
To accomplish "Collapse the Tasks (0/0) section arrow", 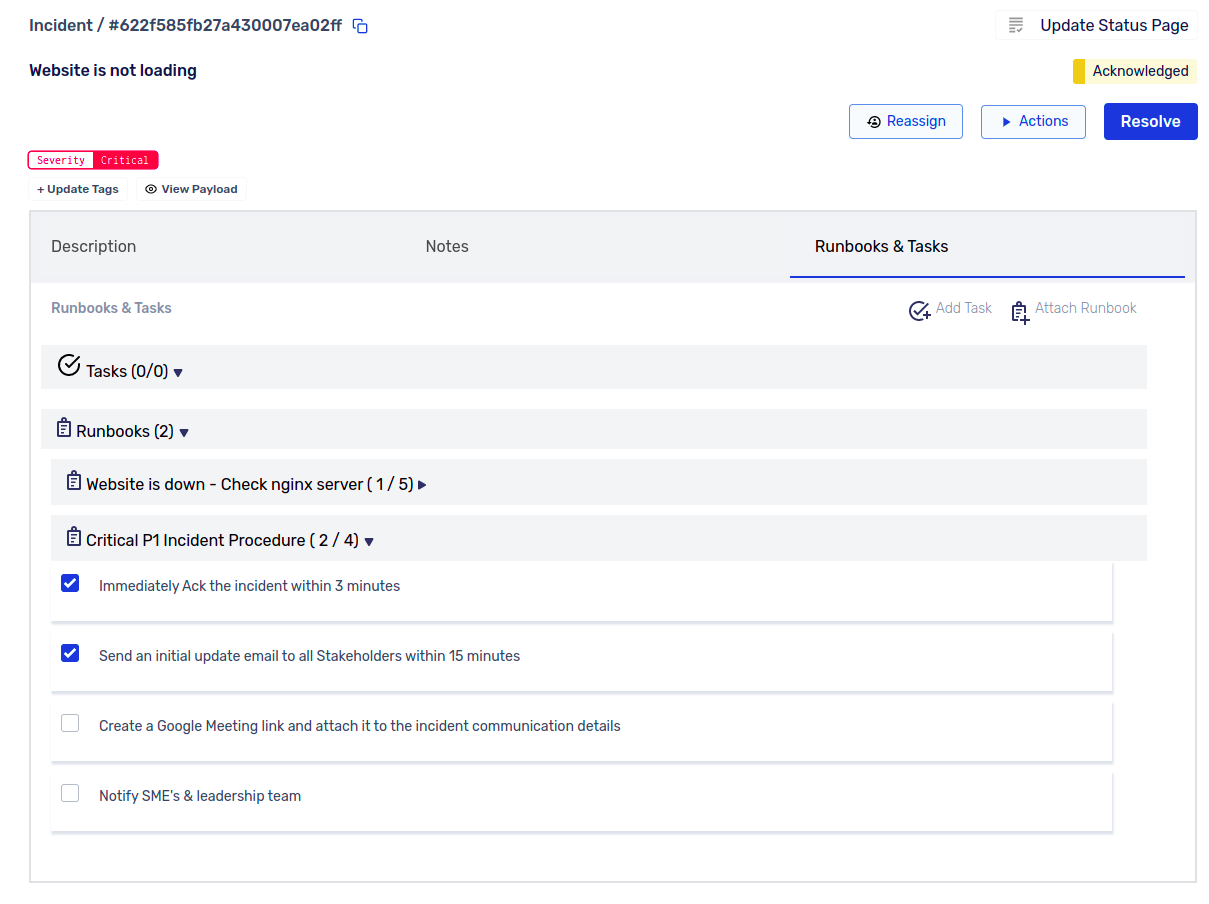I will coord(178,373).
